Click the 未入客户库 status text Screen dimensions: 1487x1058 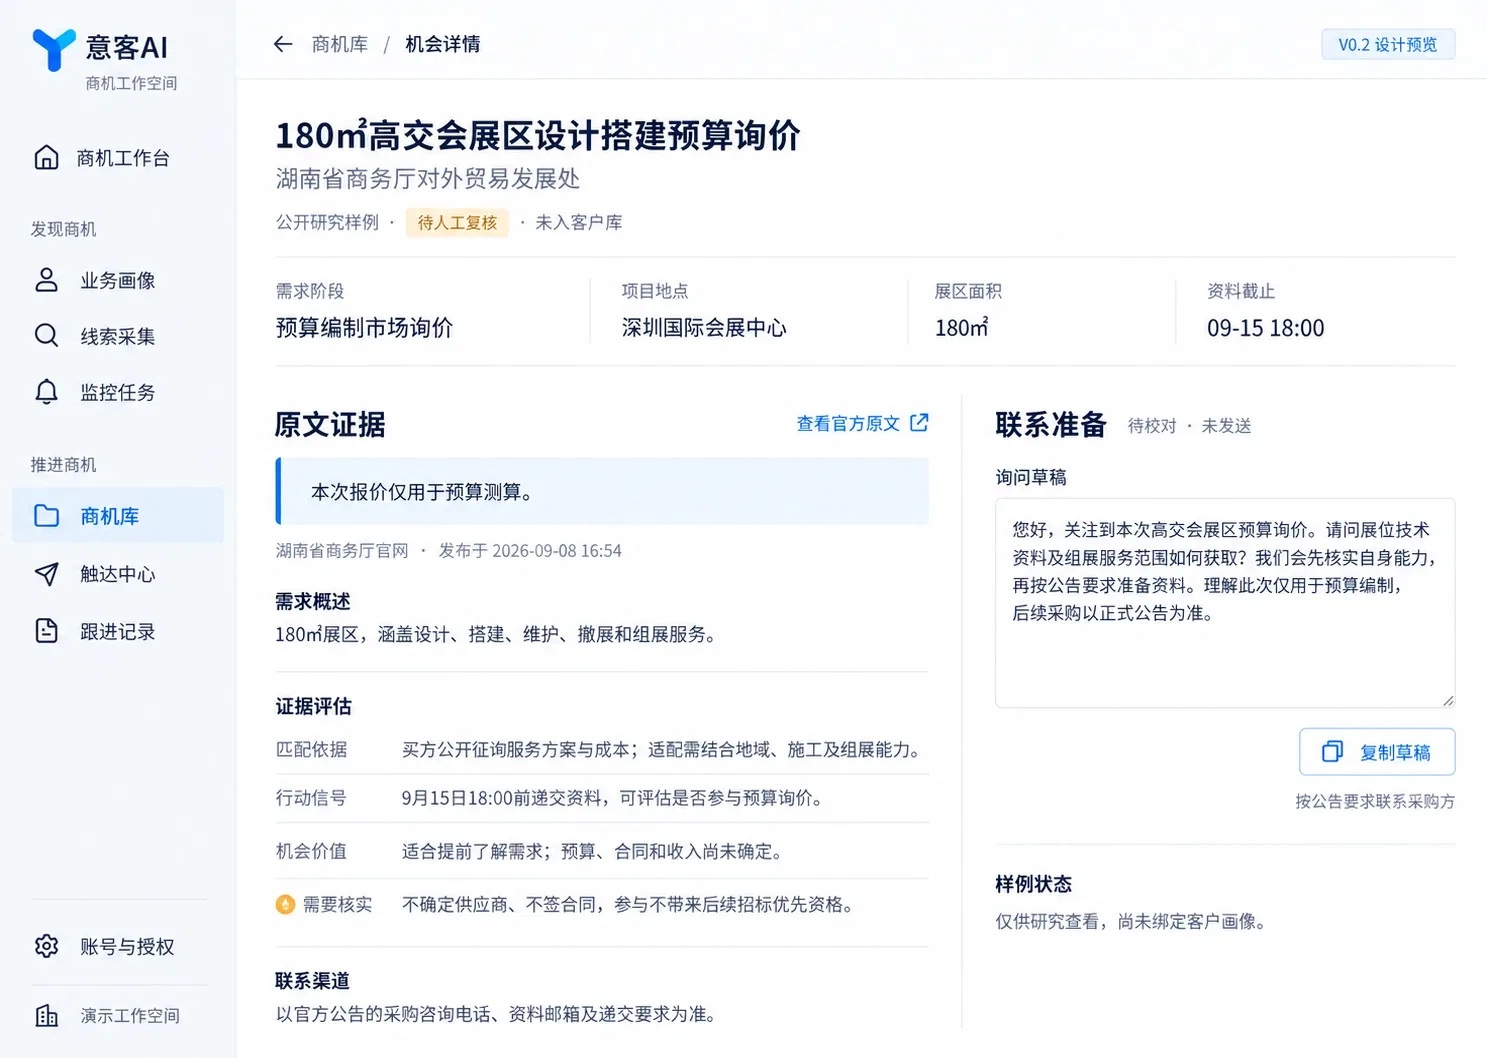[578, 222]
